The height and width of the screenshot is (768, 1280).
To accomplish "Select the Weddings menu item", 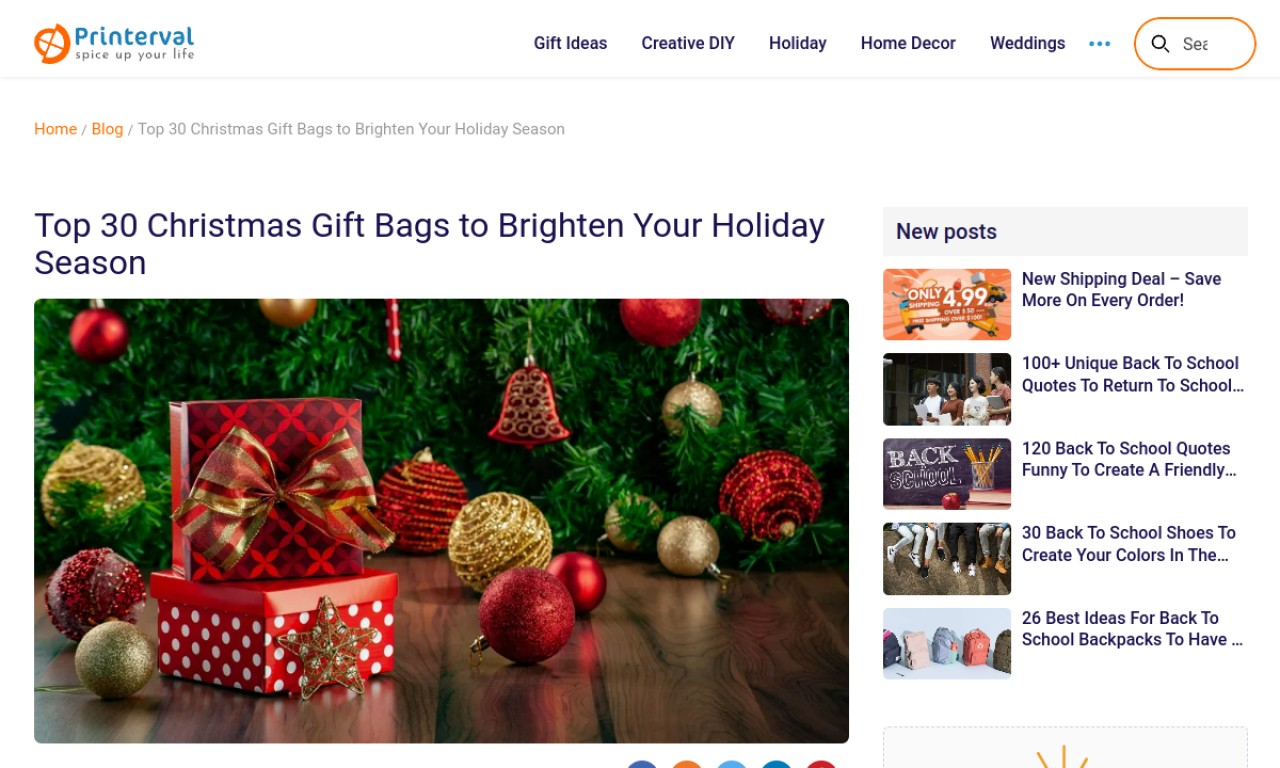I will [x=1027, y=43].
